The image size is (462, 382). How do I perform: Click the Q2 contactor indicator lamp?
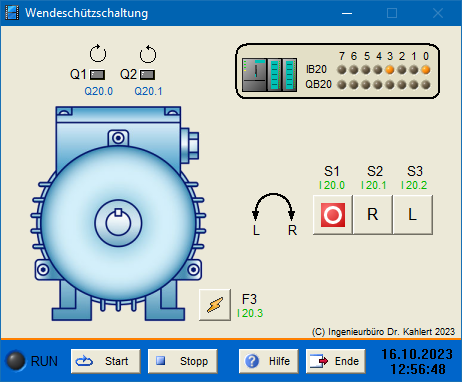(147, 75)
